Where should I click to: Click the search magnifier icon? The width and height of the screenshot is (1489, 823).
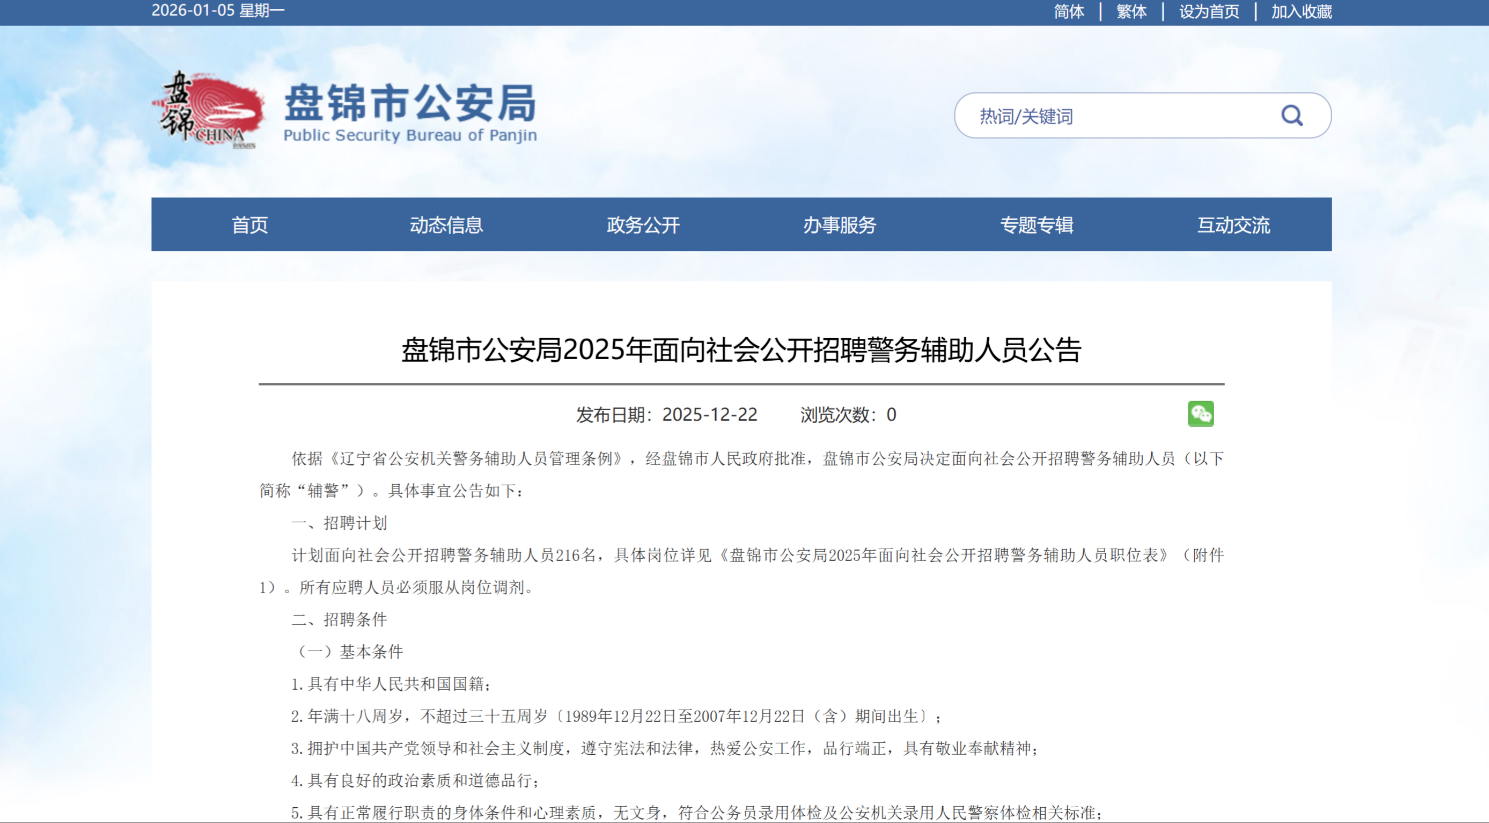point(1292,115)
